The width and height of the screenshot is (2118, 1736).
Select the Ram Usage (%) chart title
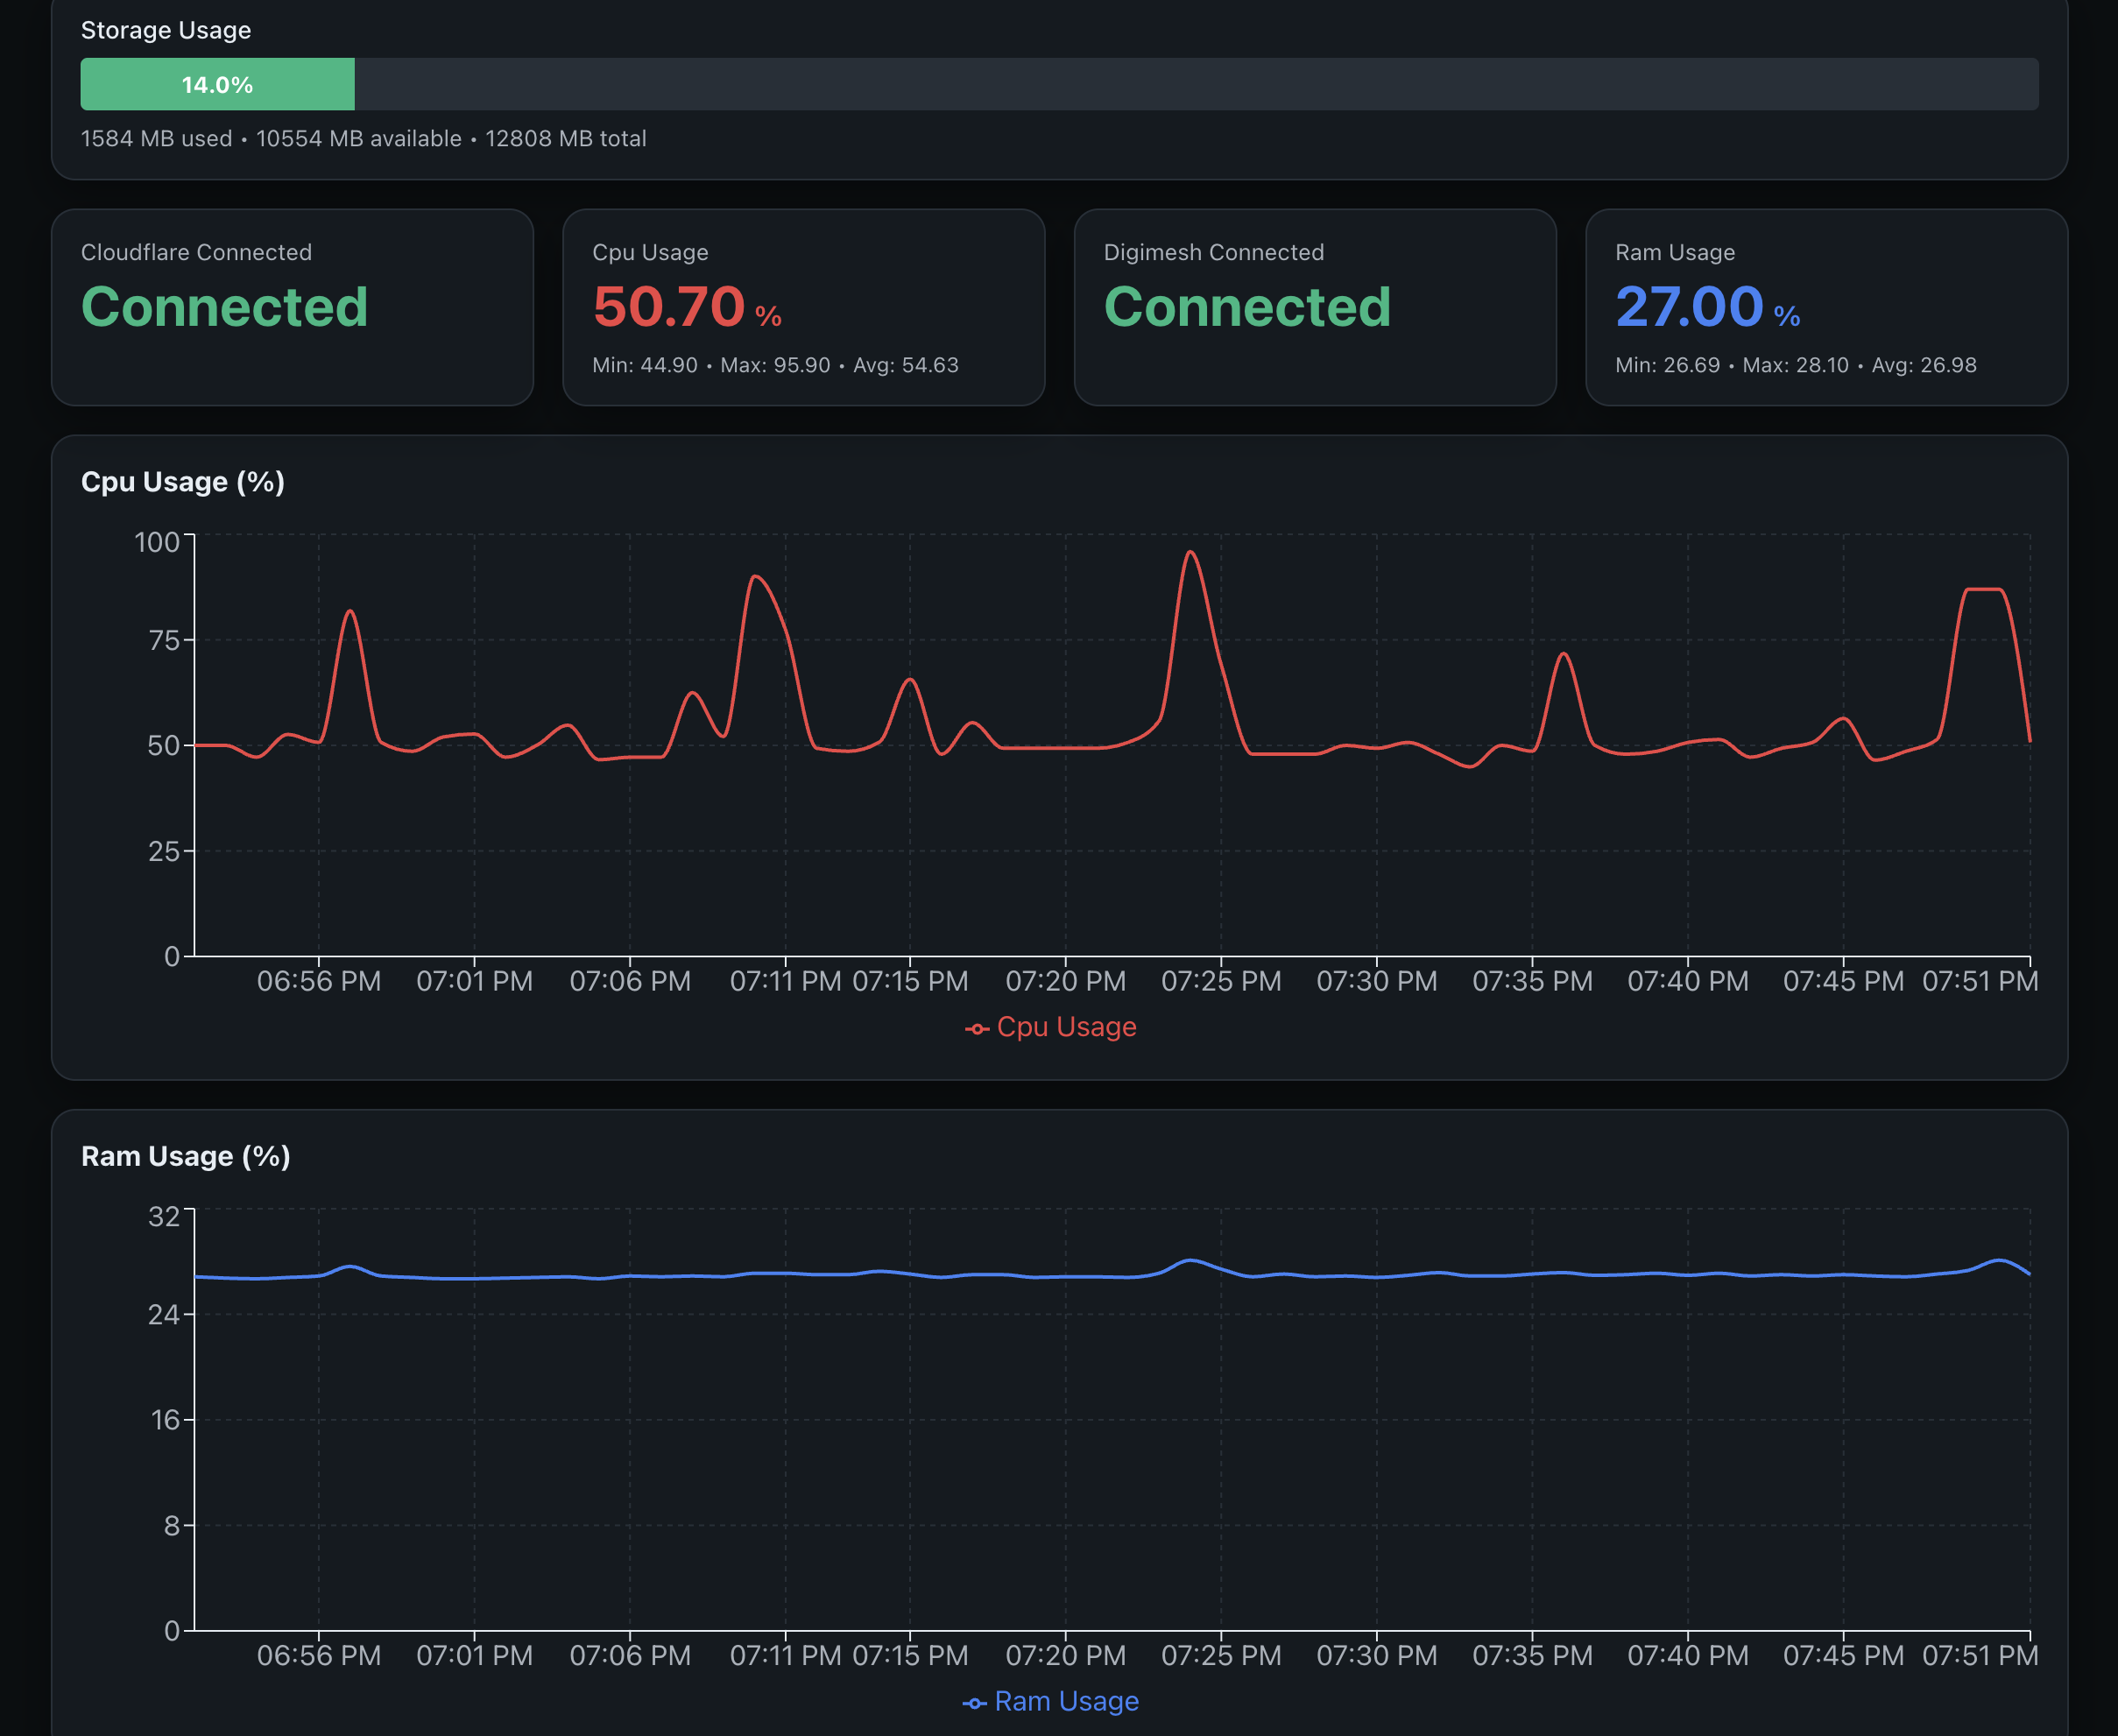185,1156
